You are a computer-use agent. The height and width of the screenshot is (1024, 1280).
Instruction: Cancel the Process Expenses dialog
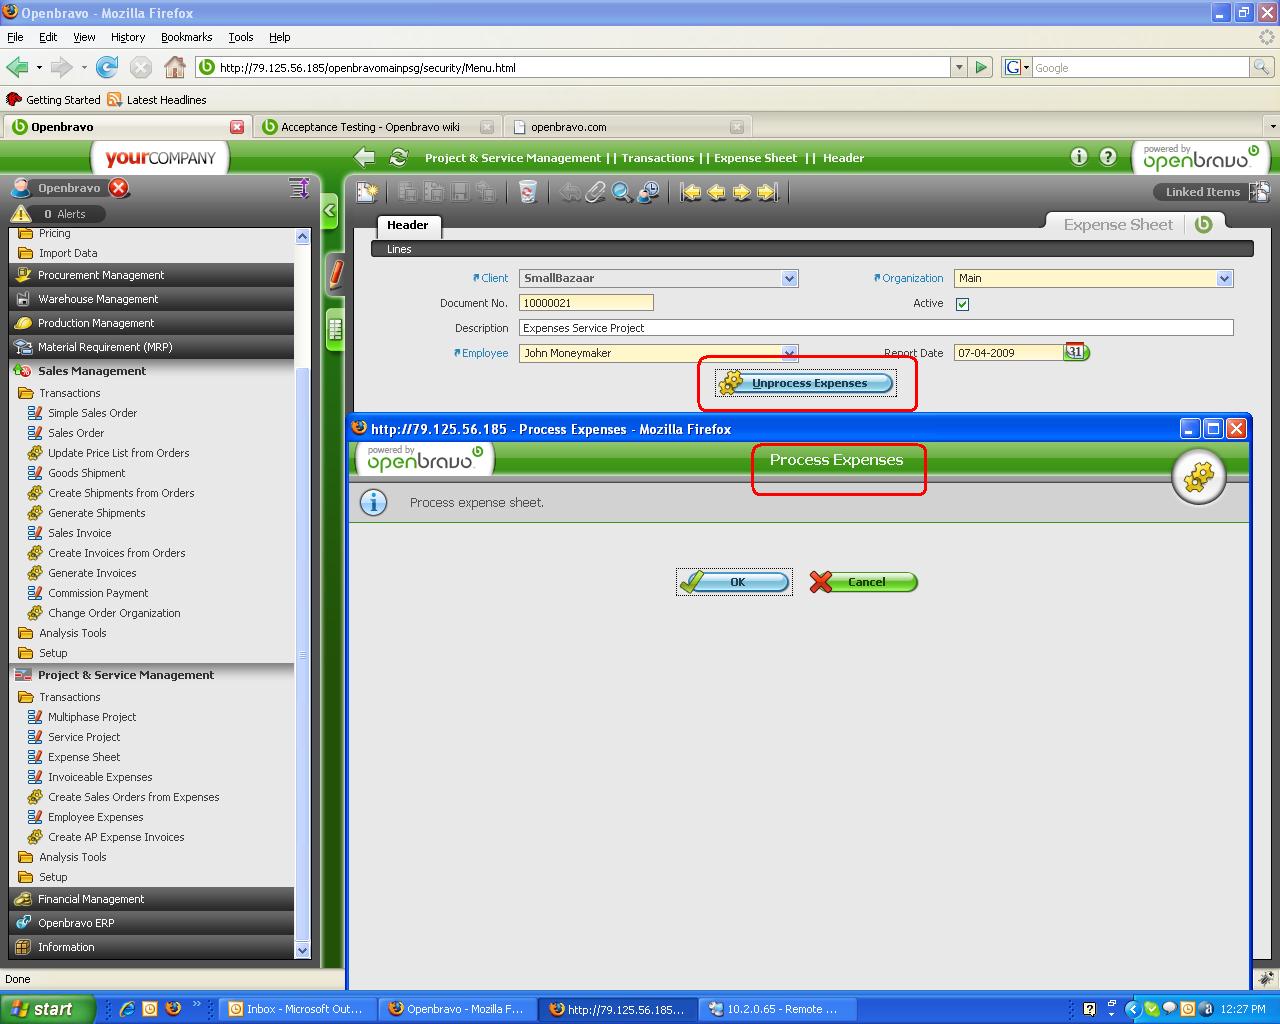[x=862, y=582]
